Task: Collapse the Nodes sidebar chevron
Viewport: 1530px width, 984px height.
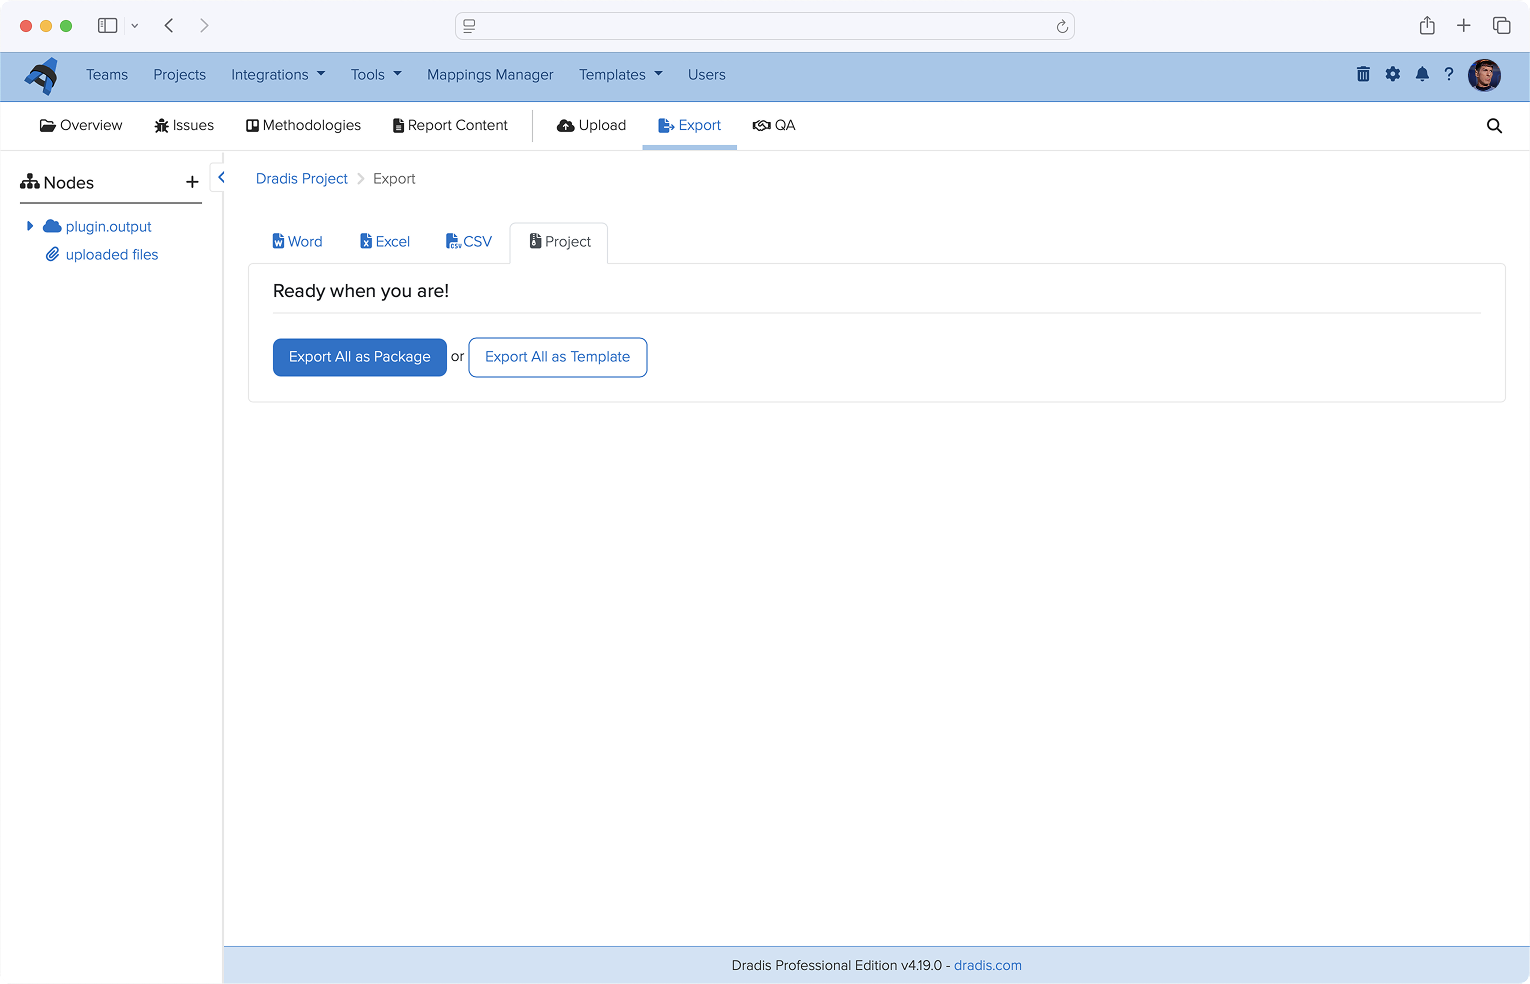Action: [x=221, y=177]
